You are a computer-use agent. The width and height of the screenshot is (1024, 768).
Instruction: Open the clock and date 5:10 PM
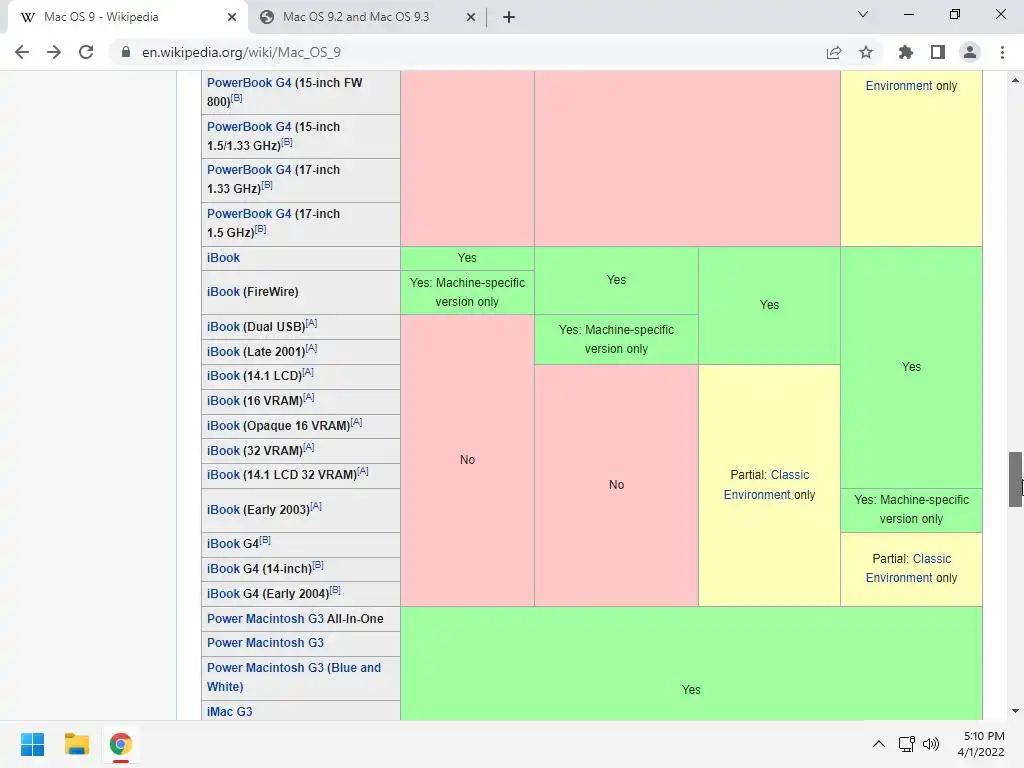[x=983, y=744]
